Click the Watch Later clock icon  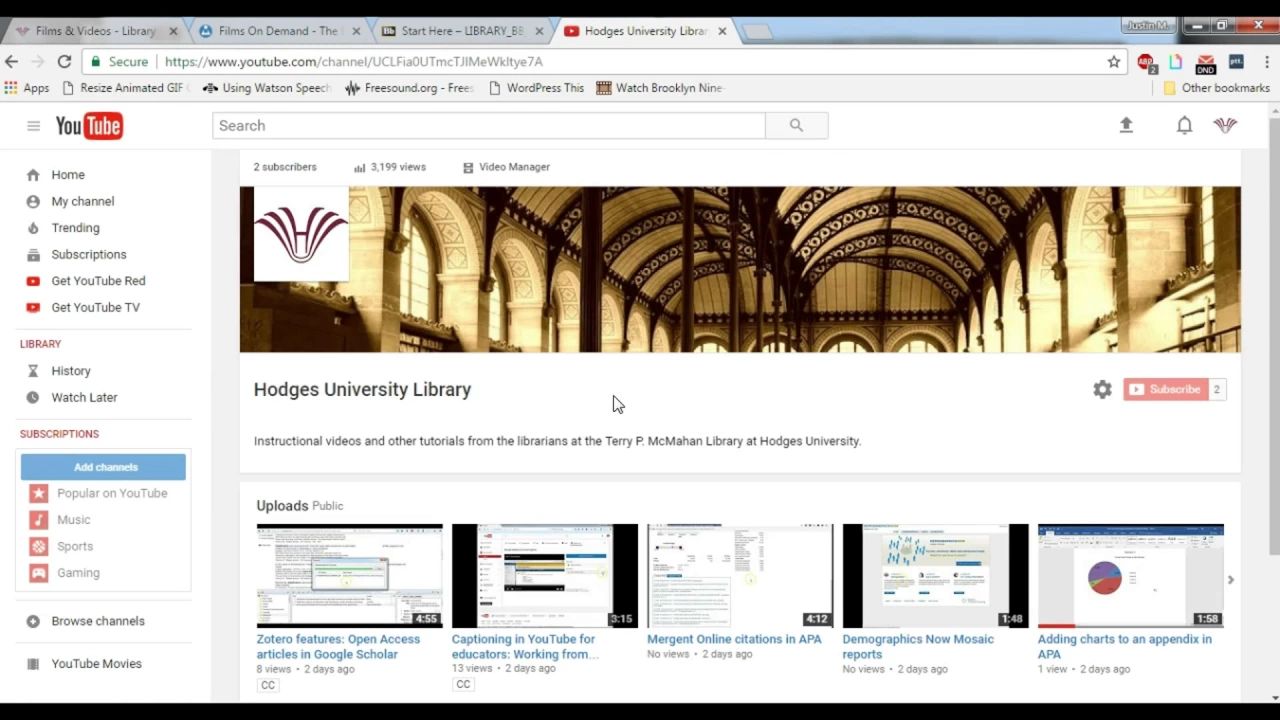[33, 397]
